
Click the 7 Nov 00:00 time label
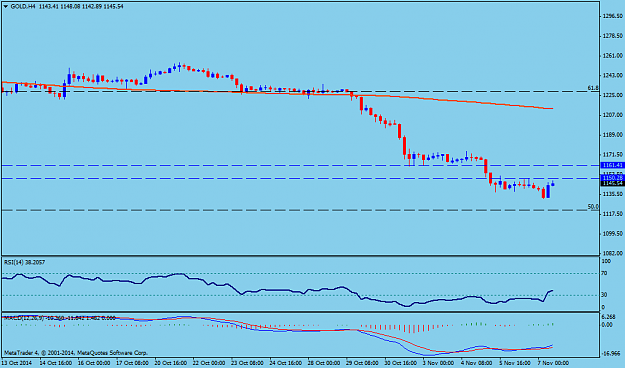[x=553, y=363]
